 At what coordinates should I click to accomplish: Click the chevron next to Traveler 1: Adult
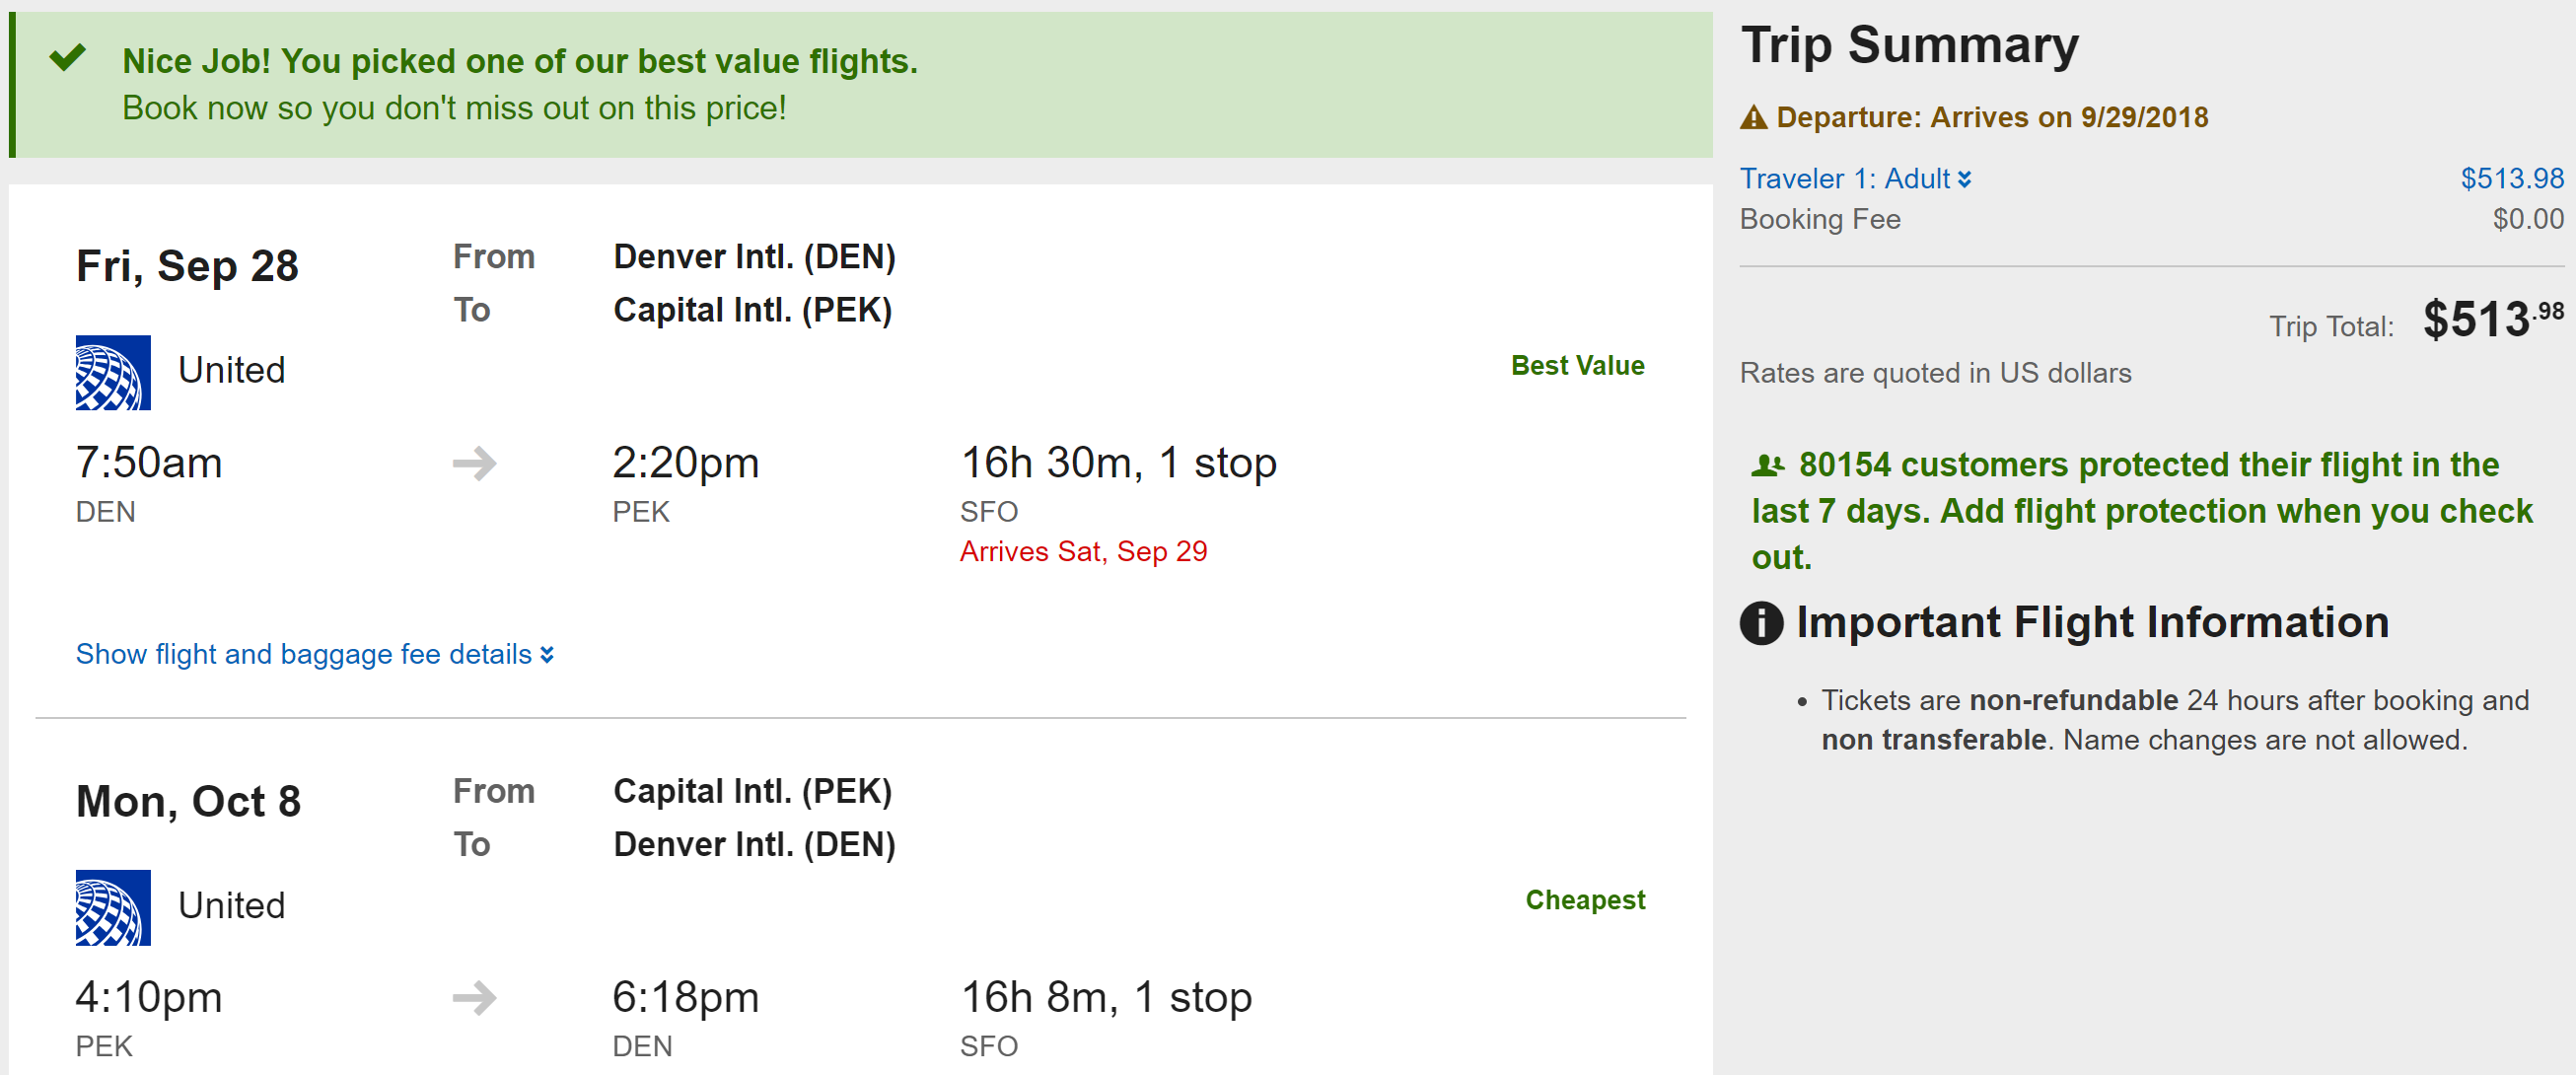pos(1965,179)
